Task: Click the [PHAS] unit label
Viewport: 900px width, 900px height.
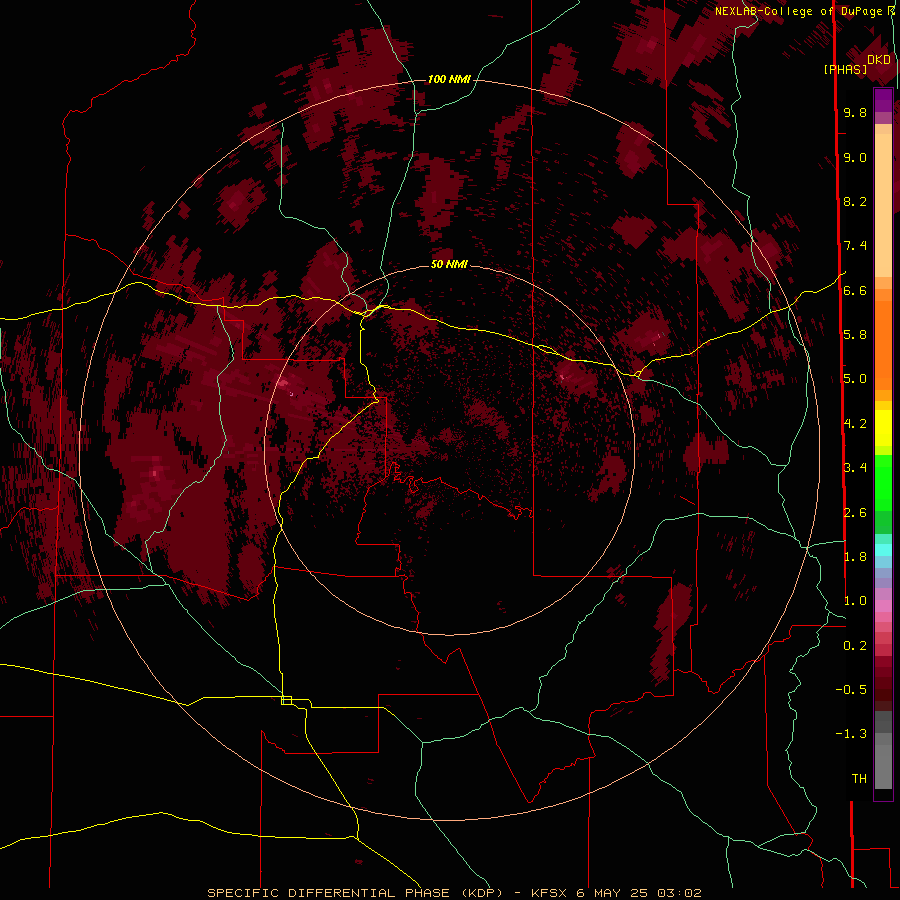Action: [845, 69]
